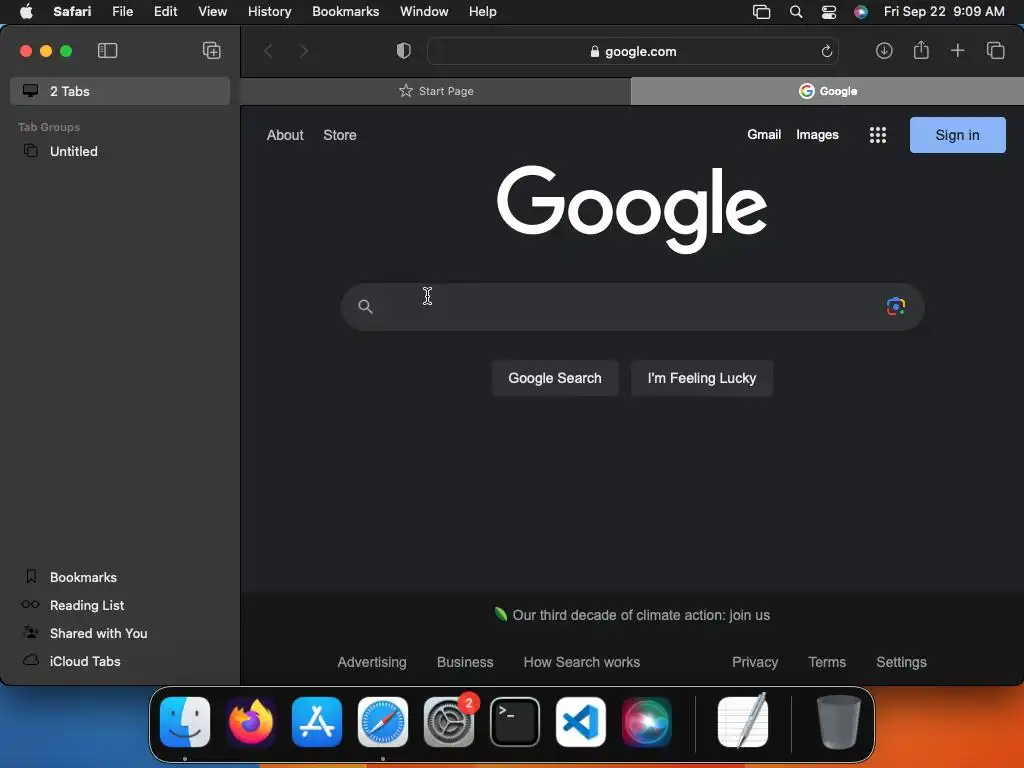This screenshot has width=1024, height=768.
Task: Open System Settings from the Dock
Action: click(449, 722)
